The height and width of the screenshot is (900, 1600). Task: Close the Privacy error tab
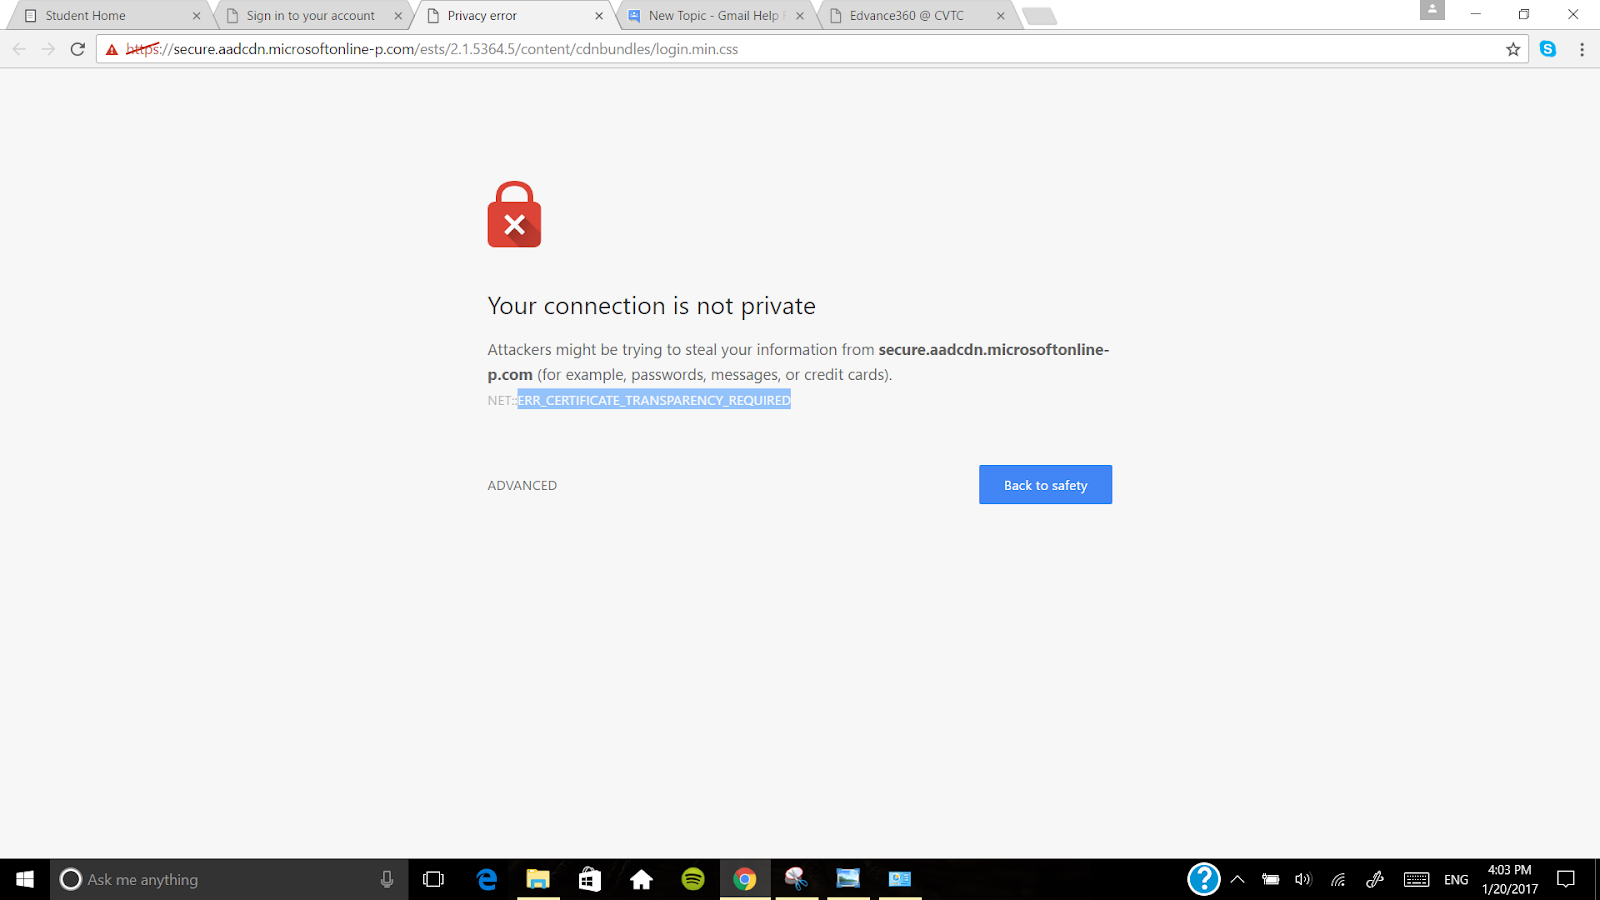599,16
